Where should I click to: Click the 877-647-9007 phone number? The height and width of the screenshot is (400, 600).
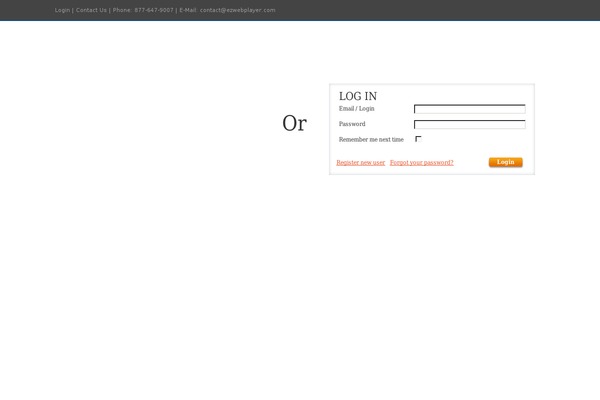click(154, 10)
